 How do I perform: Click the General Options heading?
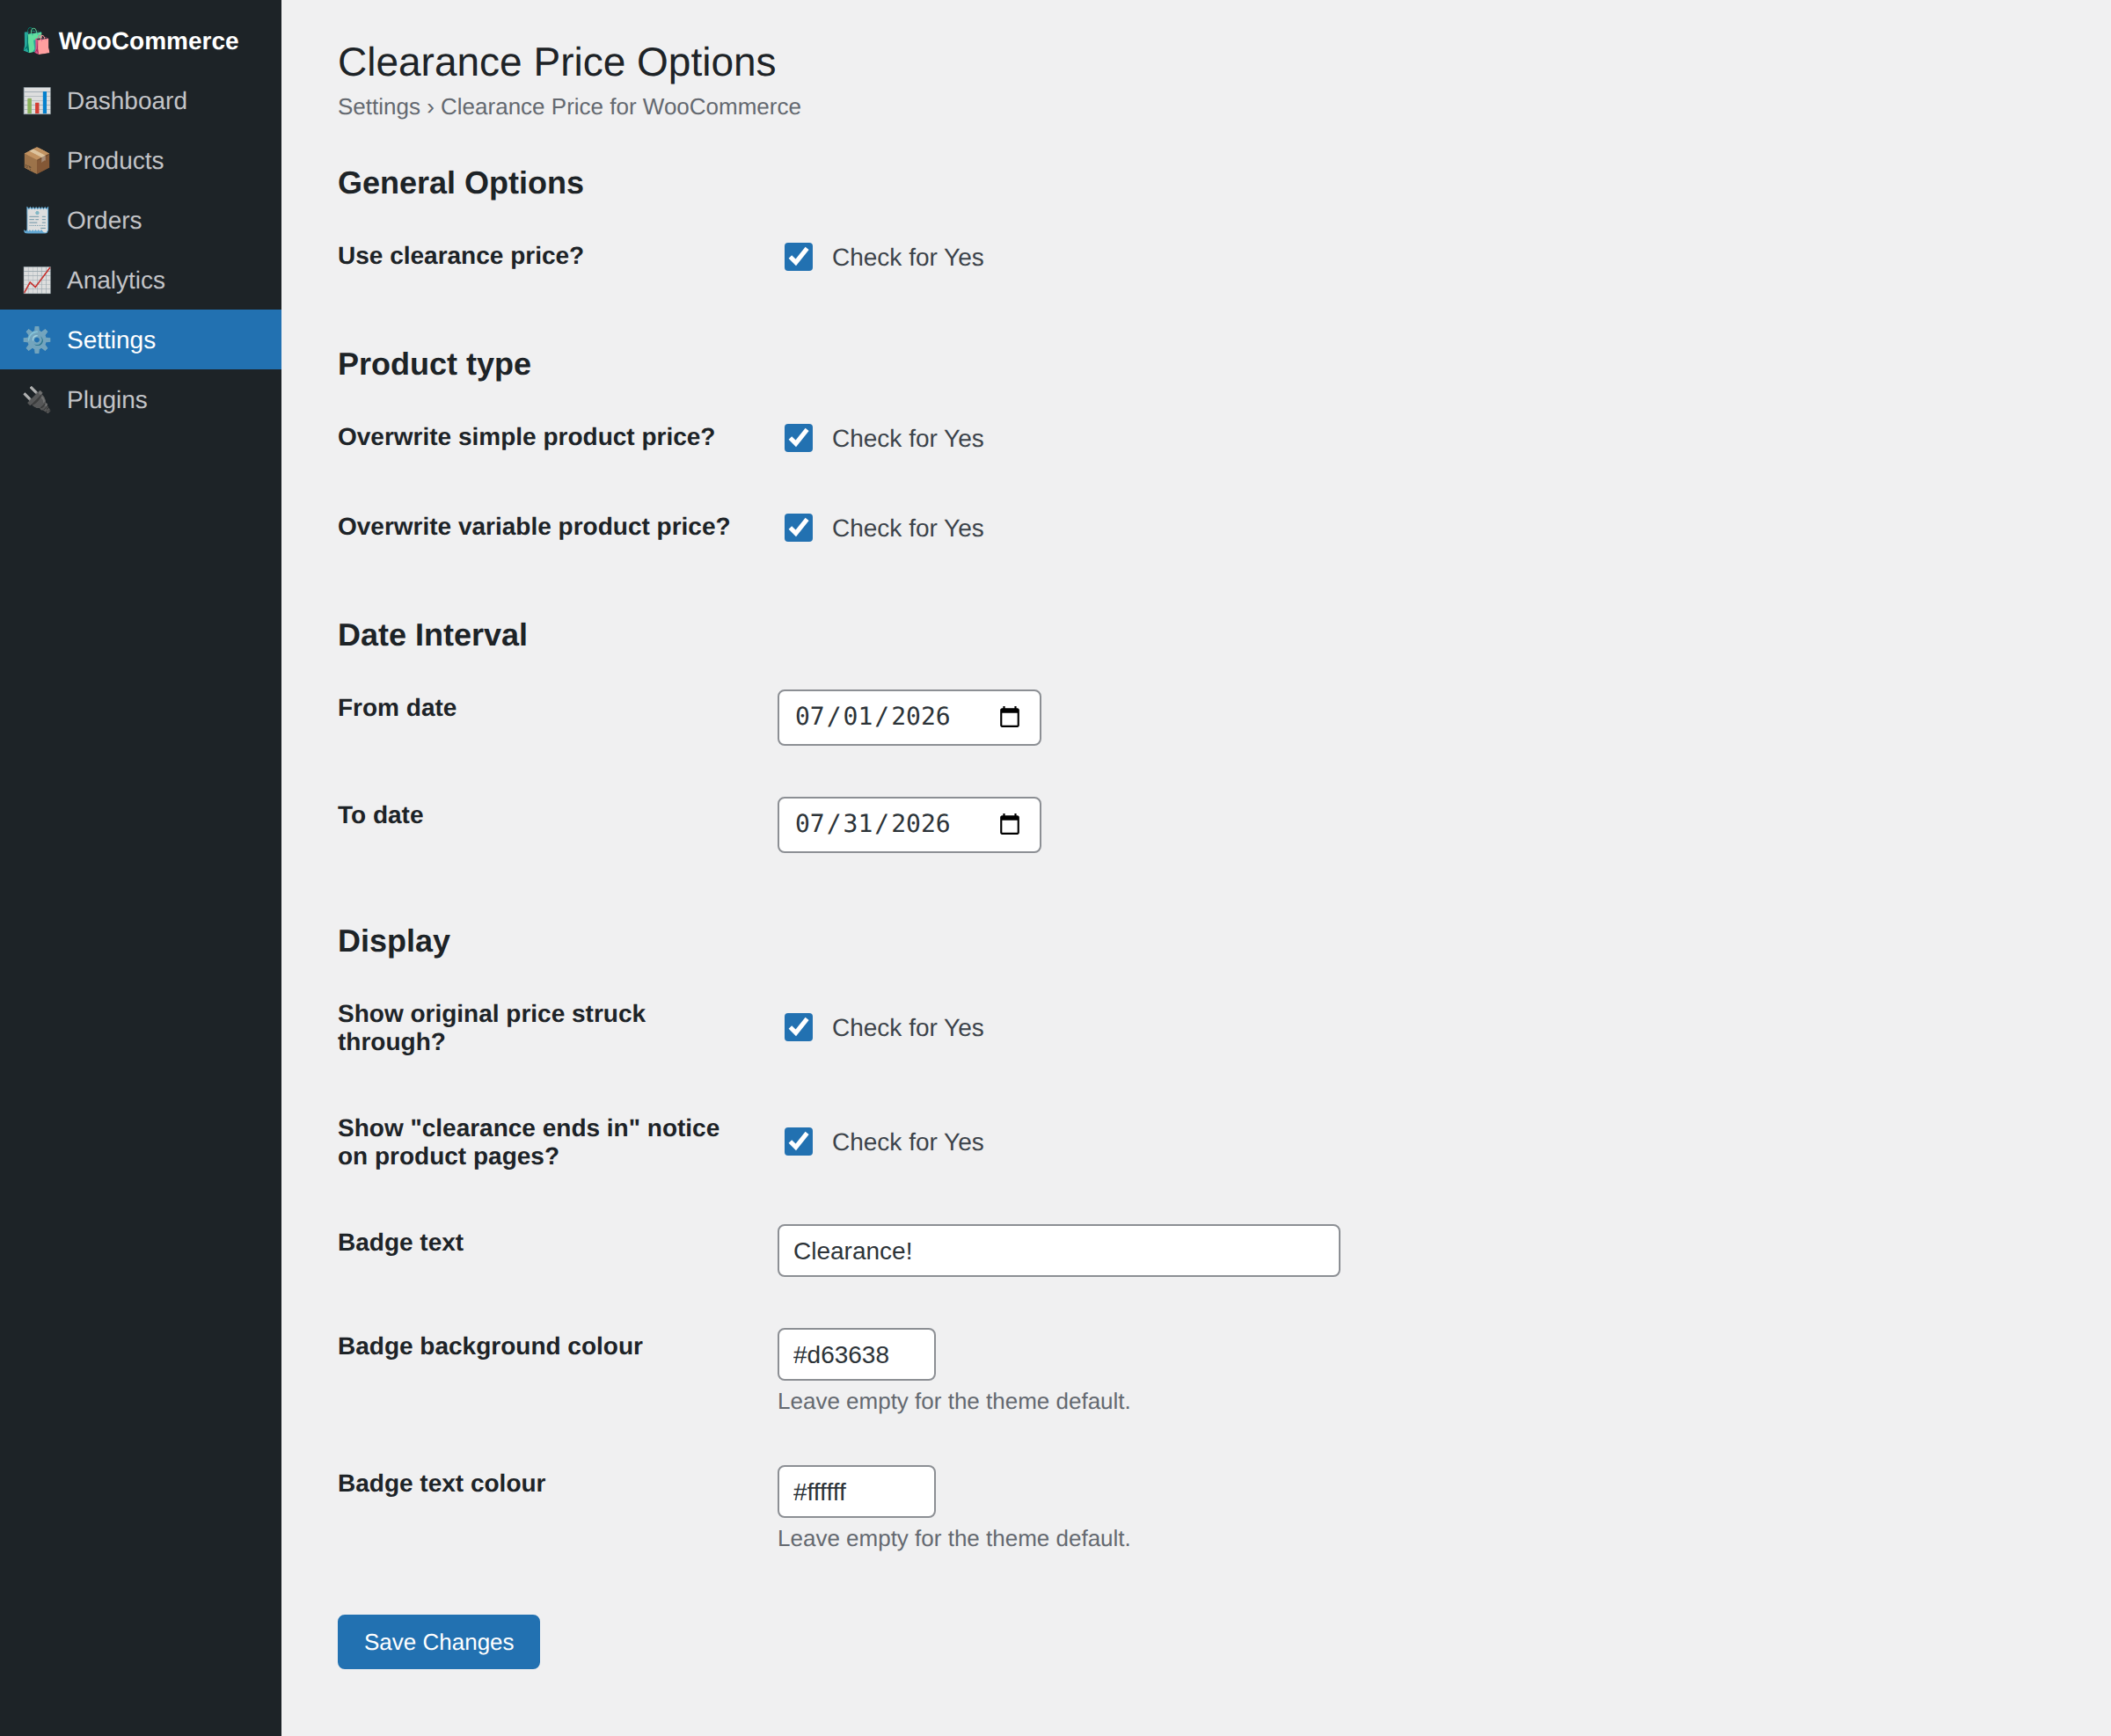(x=460, y=183)
